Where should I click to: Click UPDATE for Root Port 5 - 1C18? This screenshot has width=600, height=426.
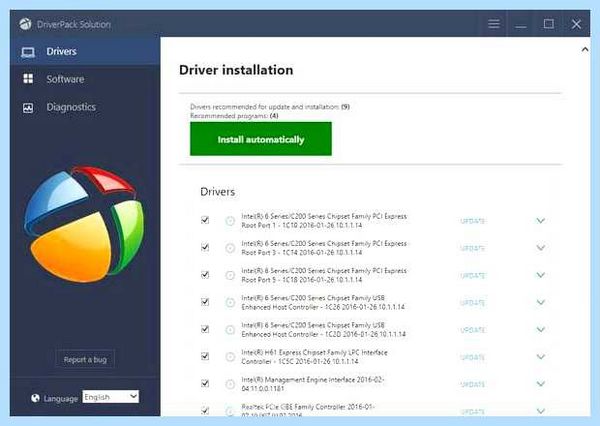coord(473,276)
